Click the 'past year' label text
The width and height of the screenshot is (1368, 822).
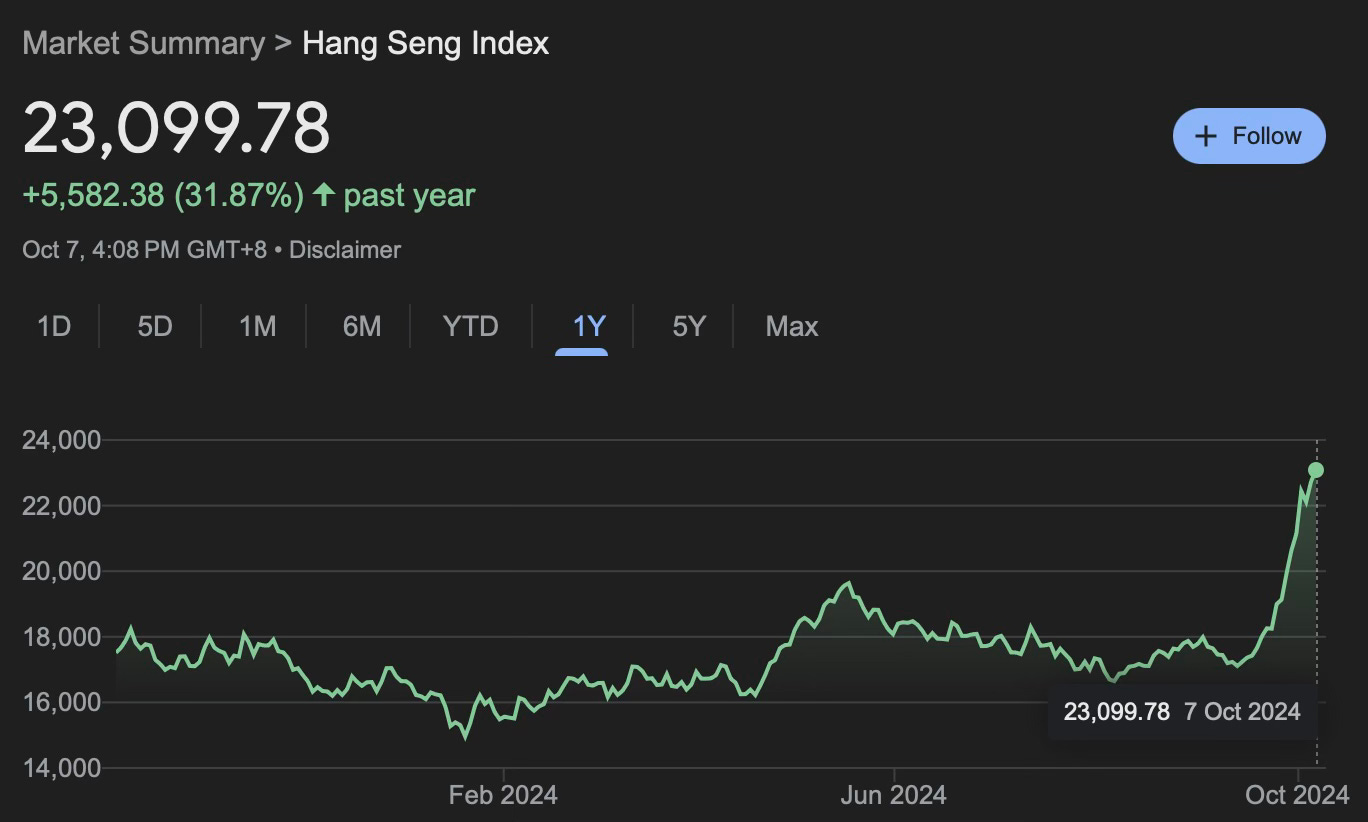[x=409, y=195]
